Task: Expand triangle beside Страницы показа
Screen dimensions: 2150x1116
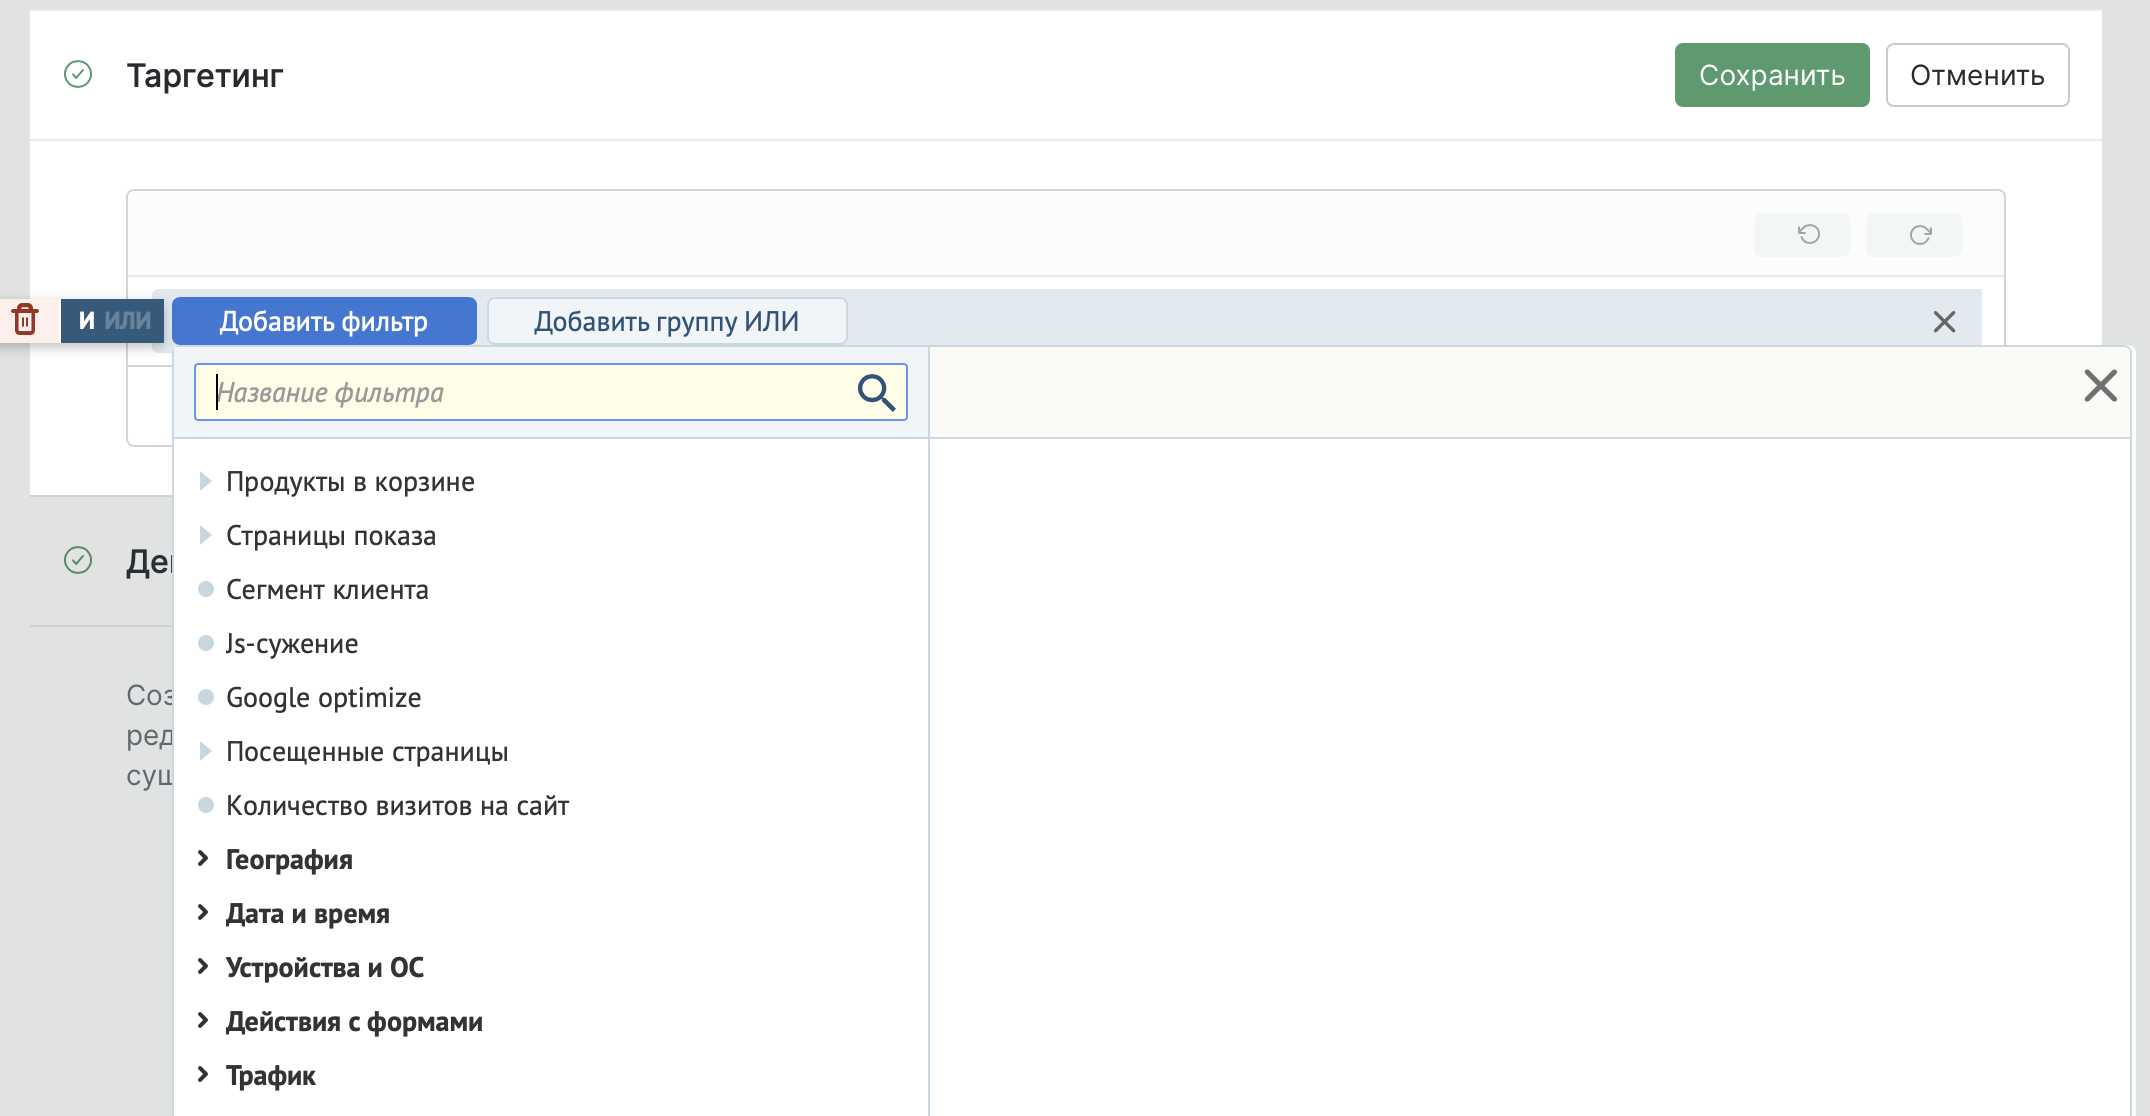Action: pyautogui.click(x=205, y=535)
